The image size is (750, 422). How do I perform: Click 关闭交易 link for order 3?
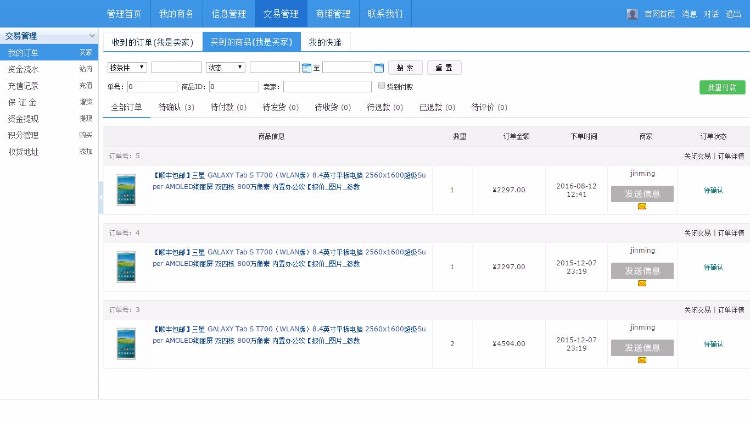[x=697, y=310]
